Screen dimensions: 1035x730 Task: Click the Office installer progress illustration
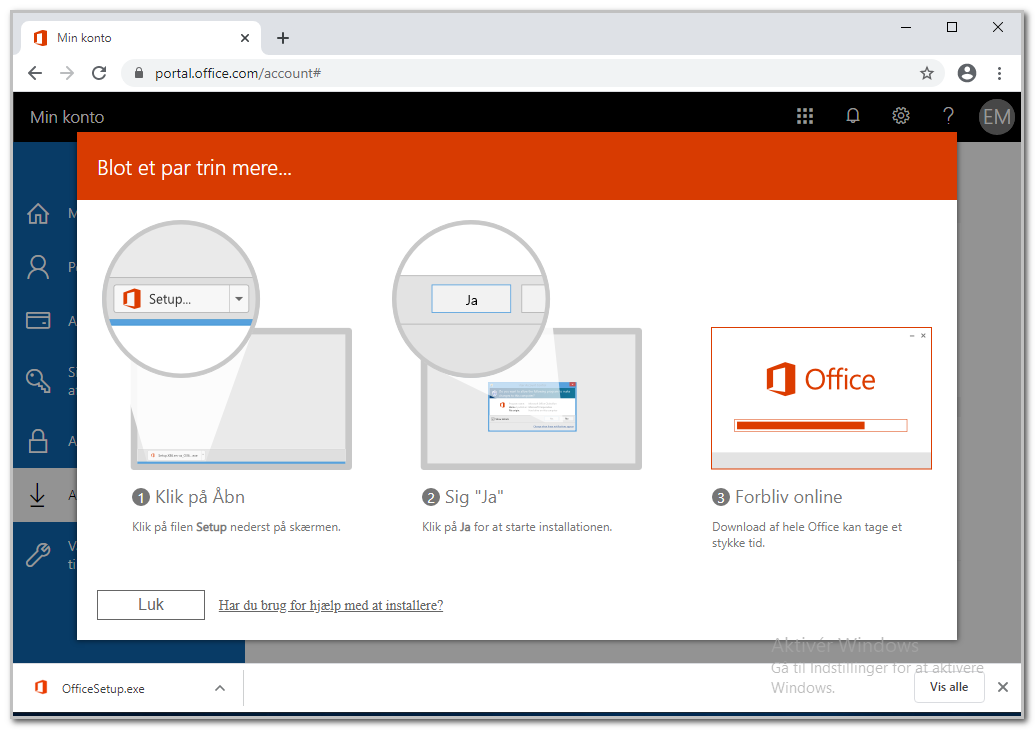pos(821,398)
